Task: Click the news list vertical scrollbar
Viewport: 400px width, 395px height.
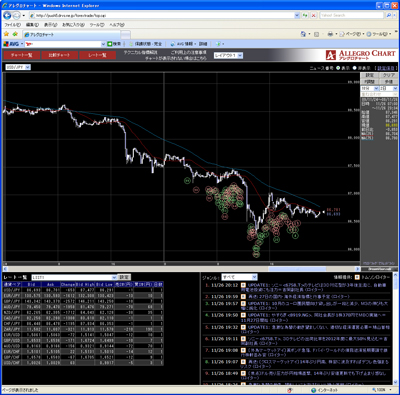Action: (395, 328)
